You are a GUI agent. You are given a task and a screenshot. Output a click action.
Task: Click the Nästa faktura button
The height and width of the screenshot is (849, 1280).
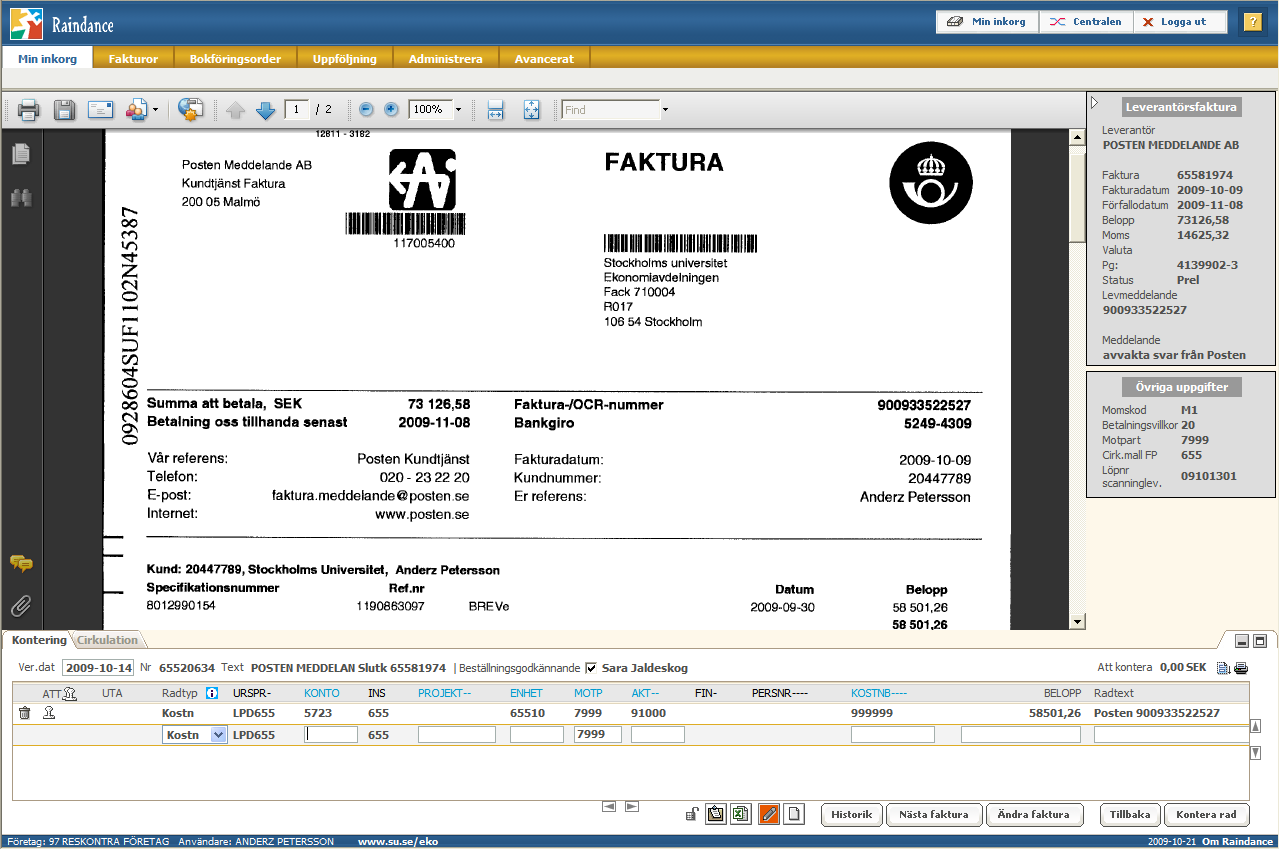[934, 814]
